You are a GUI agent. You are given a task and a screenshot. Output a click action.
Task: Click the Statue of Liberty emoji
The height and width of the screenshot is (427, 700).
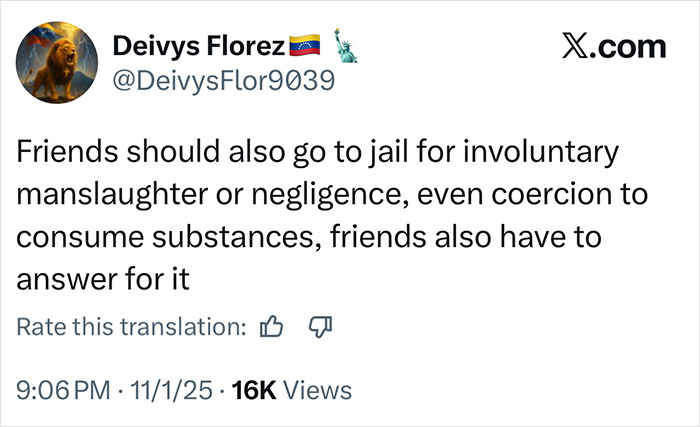point(336,45)
